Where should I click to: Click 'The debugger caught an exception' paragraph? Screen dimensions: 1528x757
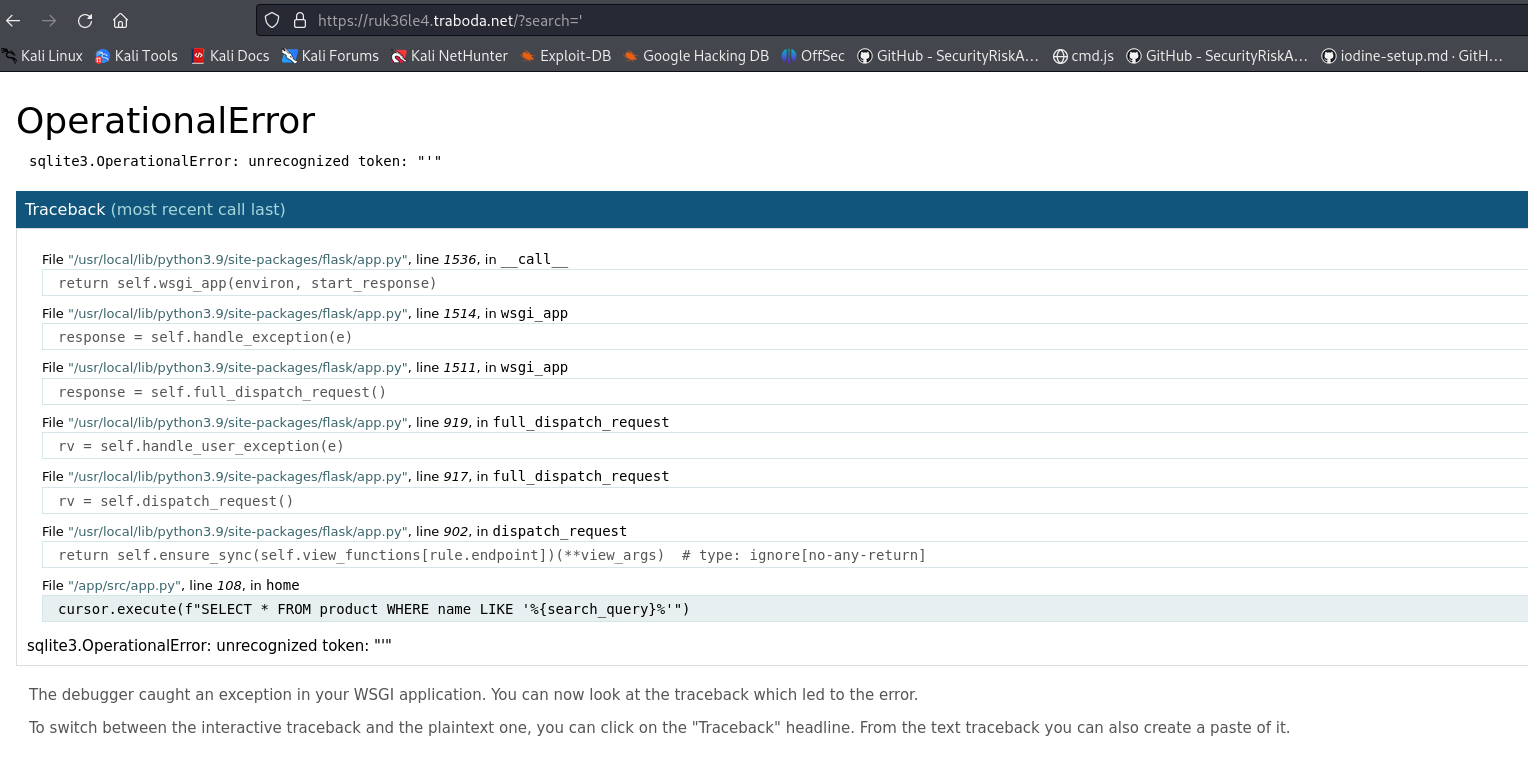point(473,694)
